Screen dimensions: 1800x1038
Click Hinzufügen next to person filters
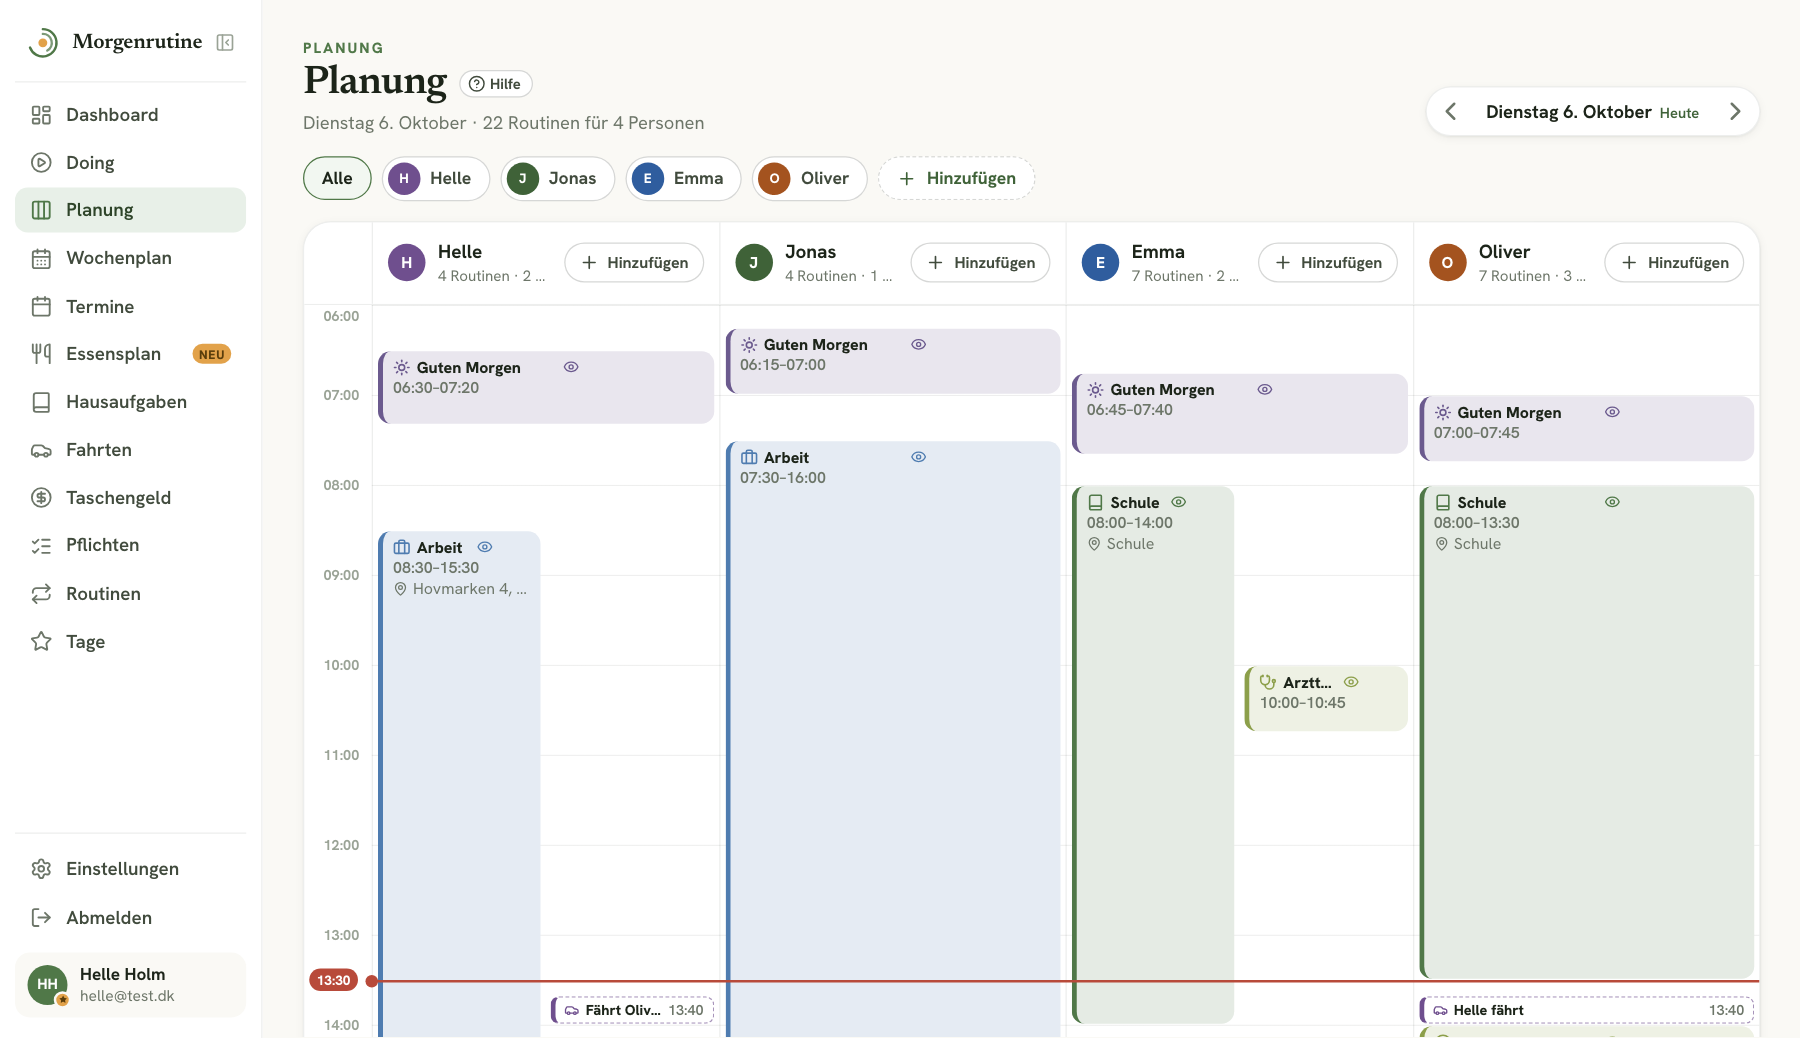coord(957,178)
